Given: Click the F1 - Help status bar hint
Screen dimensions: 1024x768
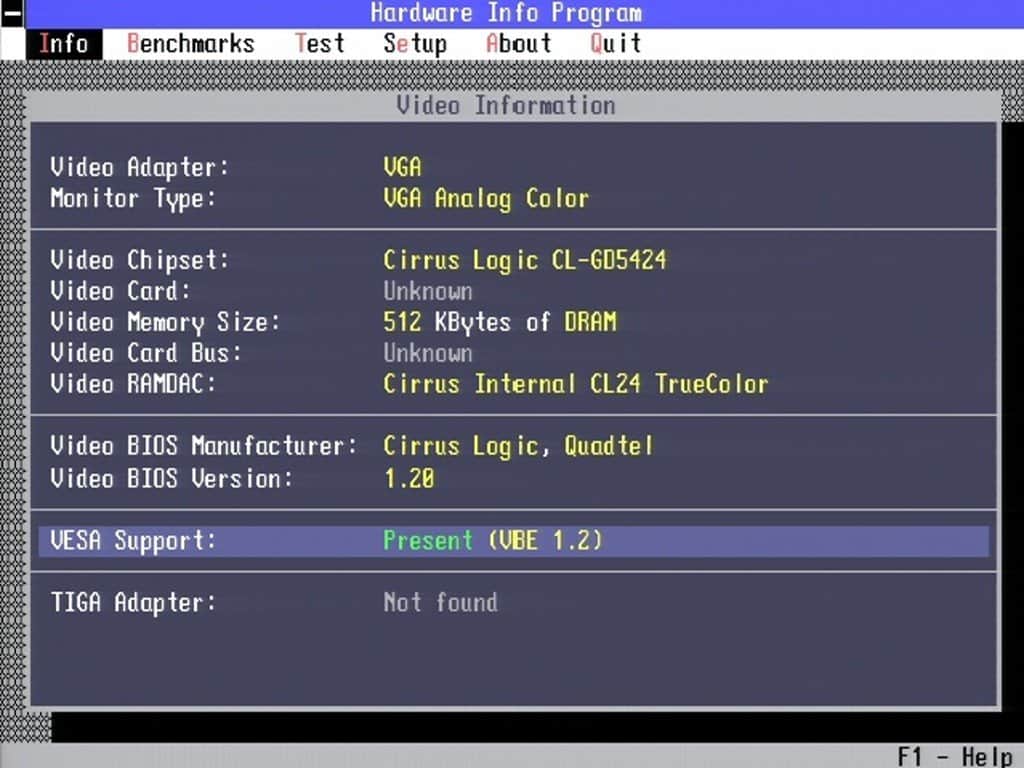Looking at the screenshot, I should pyautogui.click(x=955, y=756).
